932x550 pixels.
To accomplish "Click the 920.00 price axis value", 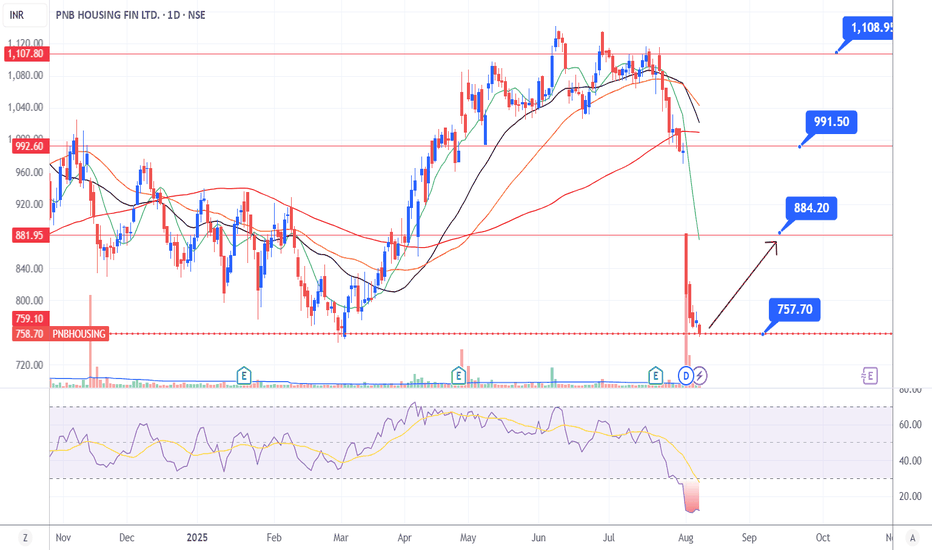I will pyautogui.click(x=29, y=205).
